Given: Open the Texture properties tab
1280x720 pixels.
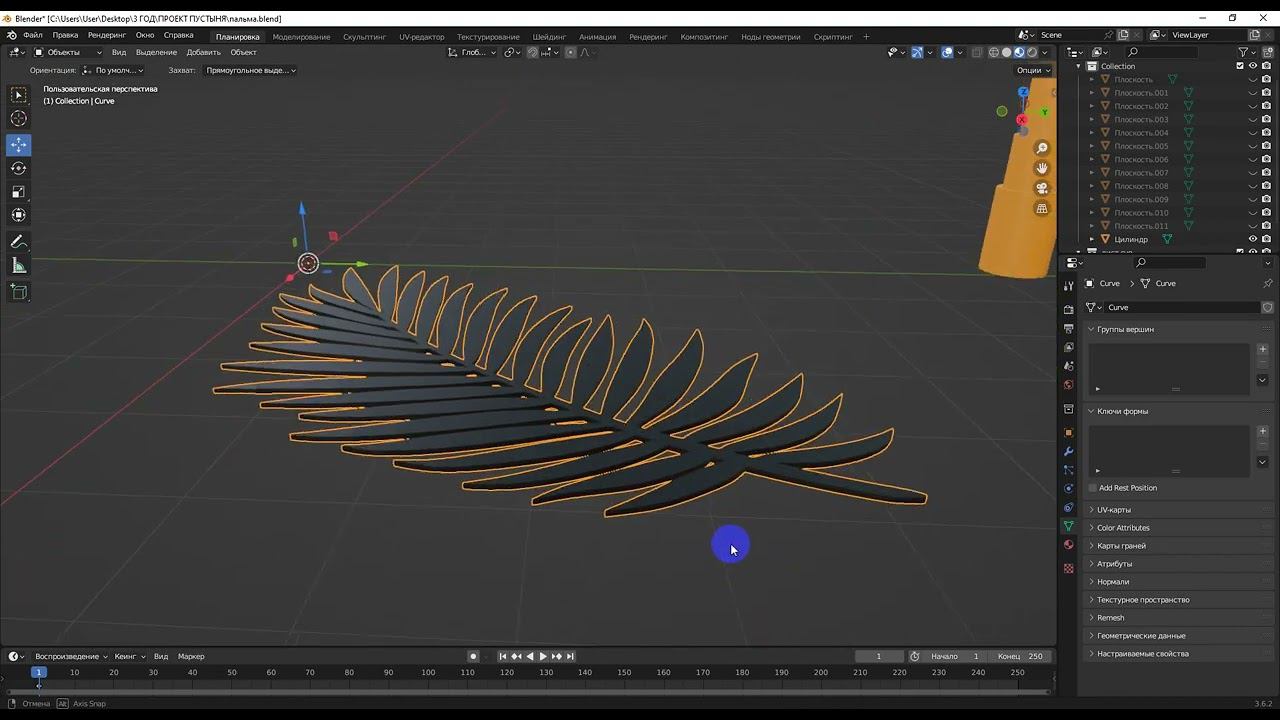Looking at the screenshot, I should click(1068, 568).
